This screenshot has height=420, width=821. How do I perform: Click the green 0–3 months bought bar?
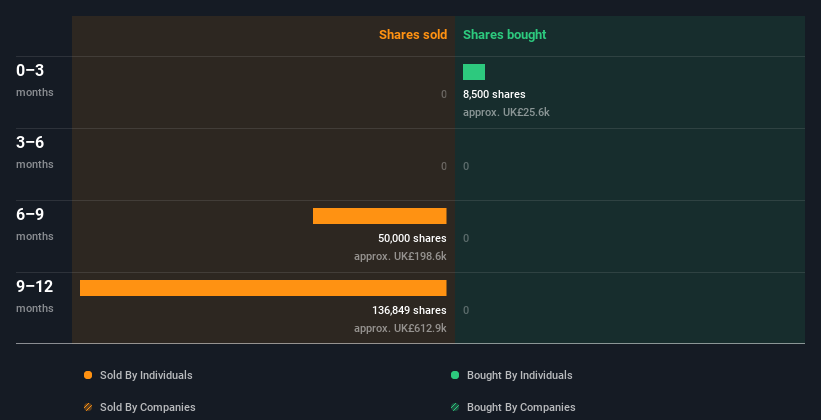pos(474,72)
